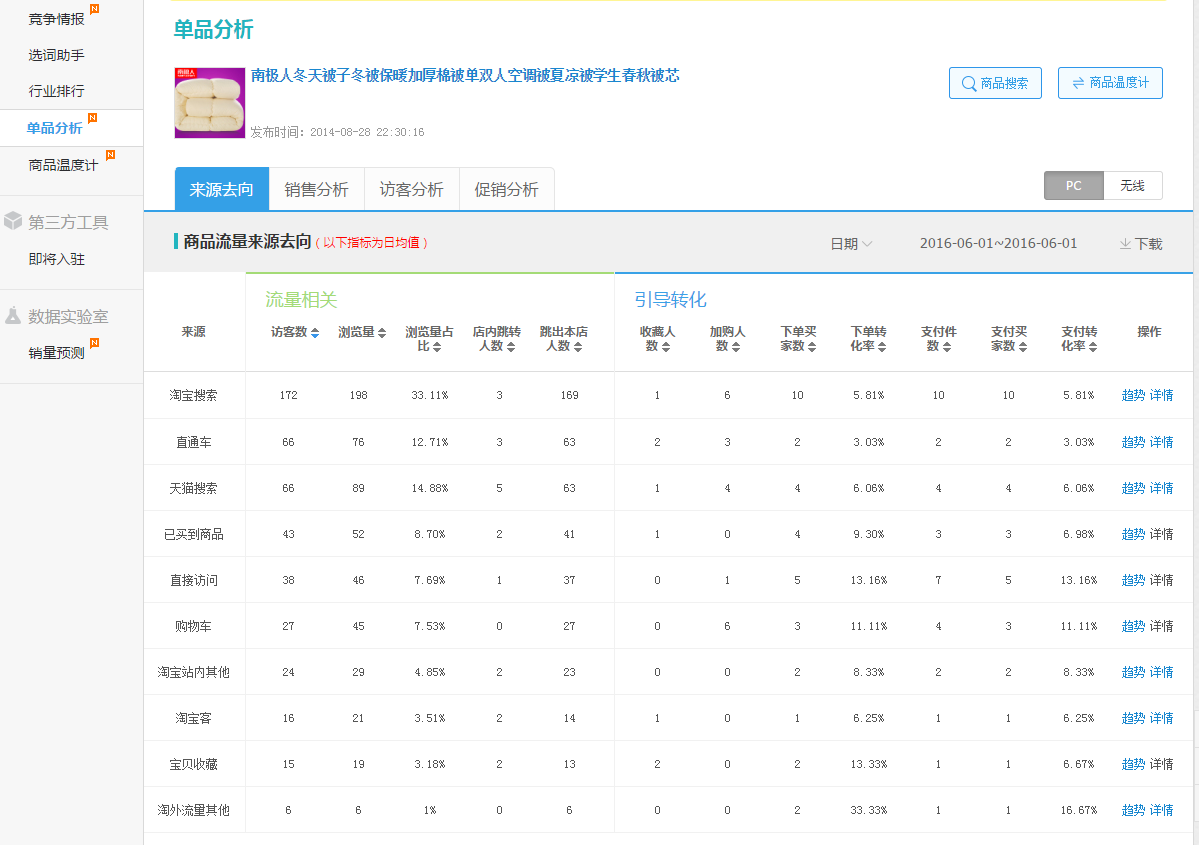
Task: Open date range 2016-06-01 picker
Action: tap(998, 243)
